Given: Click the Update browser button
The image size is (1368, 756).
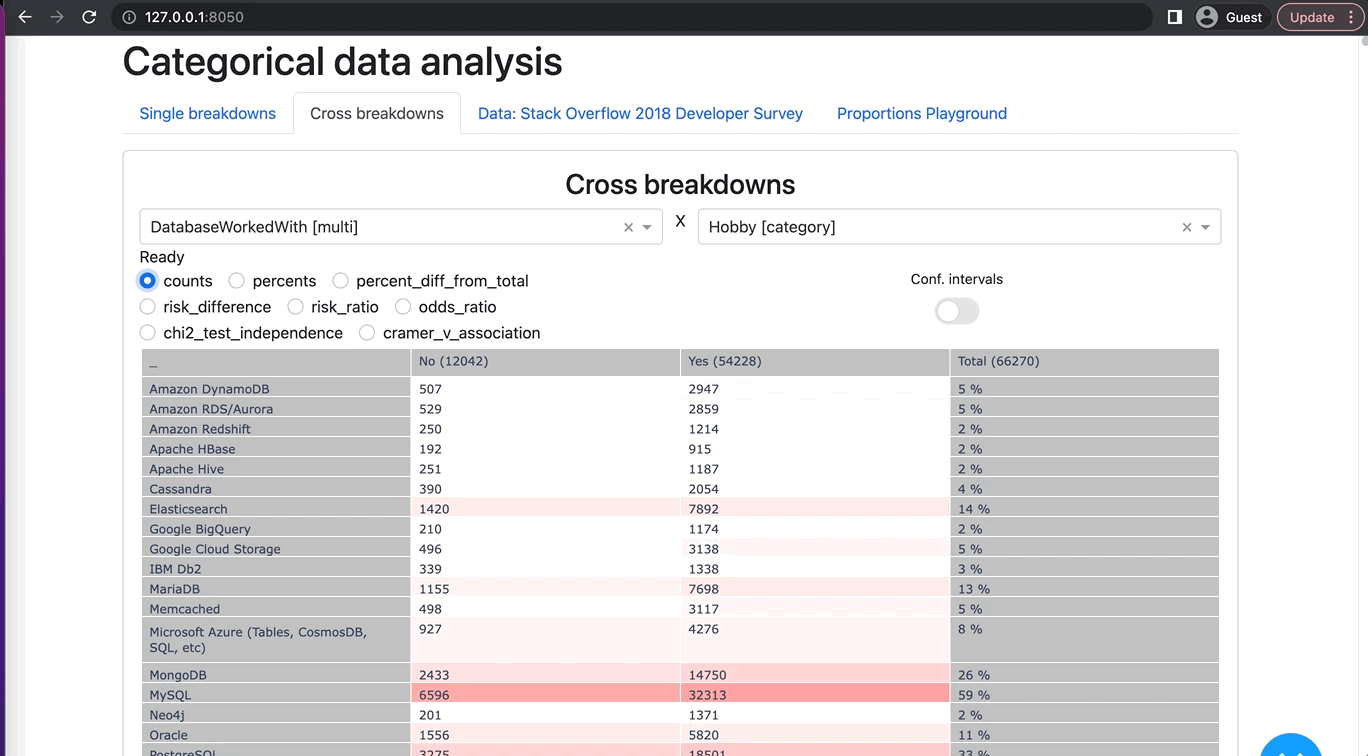Looking at the screenshot, I should coord(1320,17).
